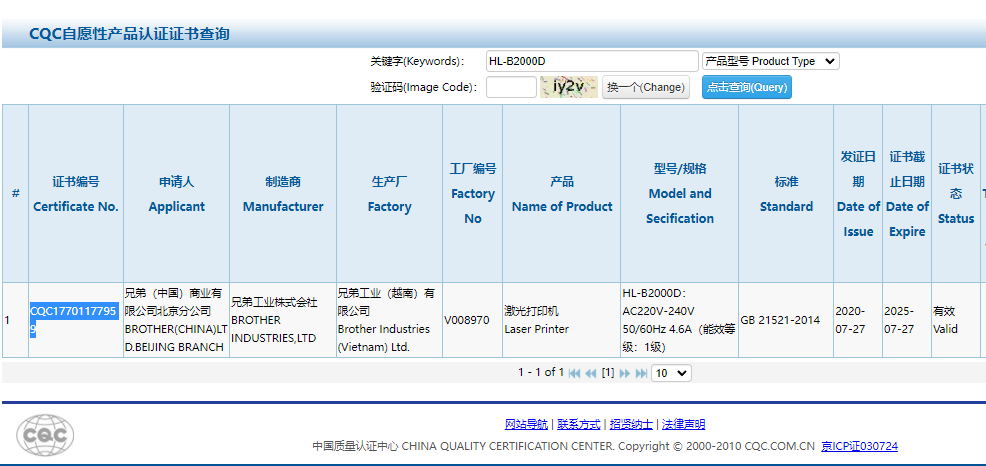Screen dimensions: 986x466
Task: Open the Product Type dropdown
Action: 770,61
